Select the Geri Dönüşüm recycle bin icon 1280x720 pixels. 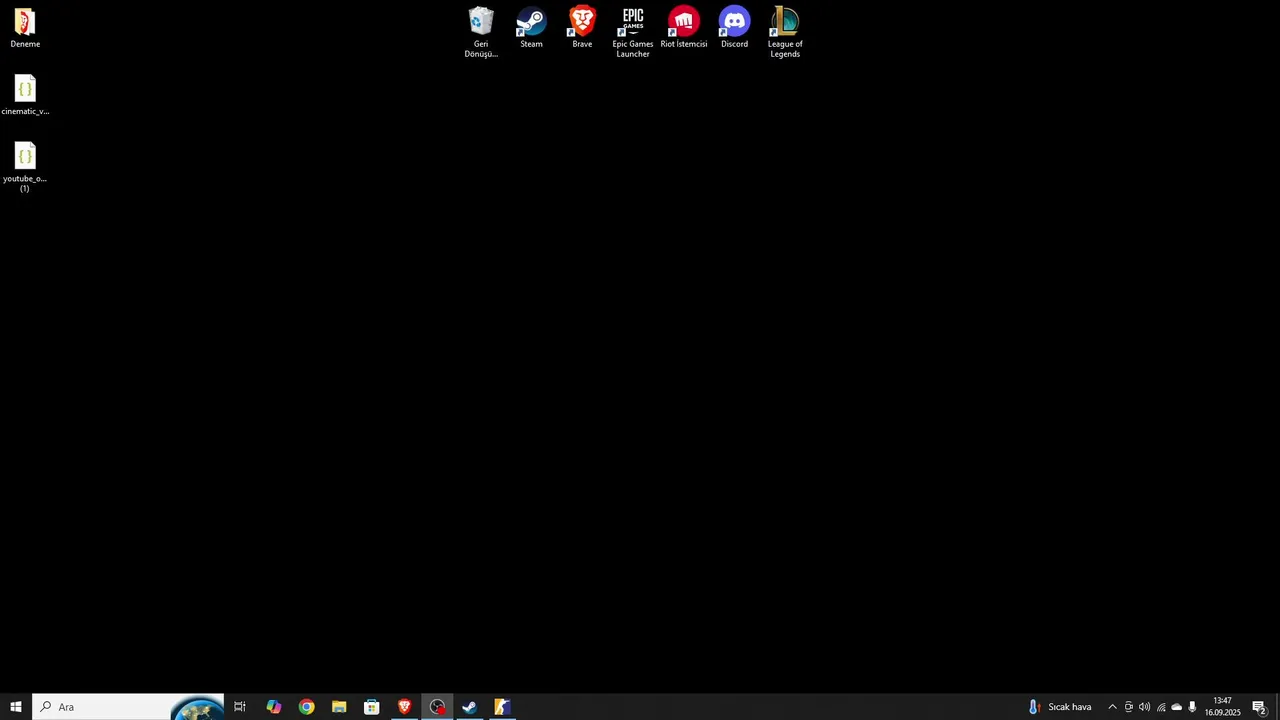click(481, 32)
